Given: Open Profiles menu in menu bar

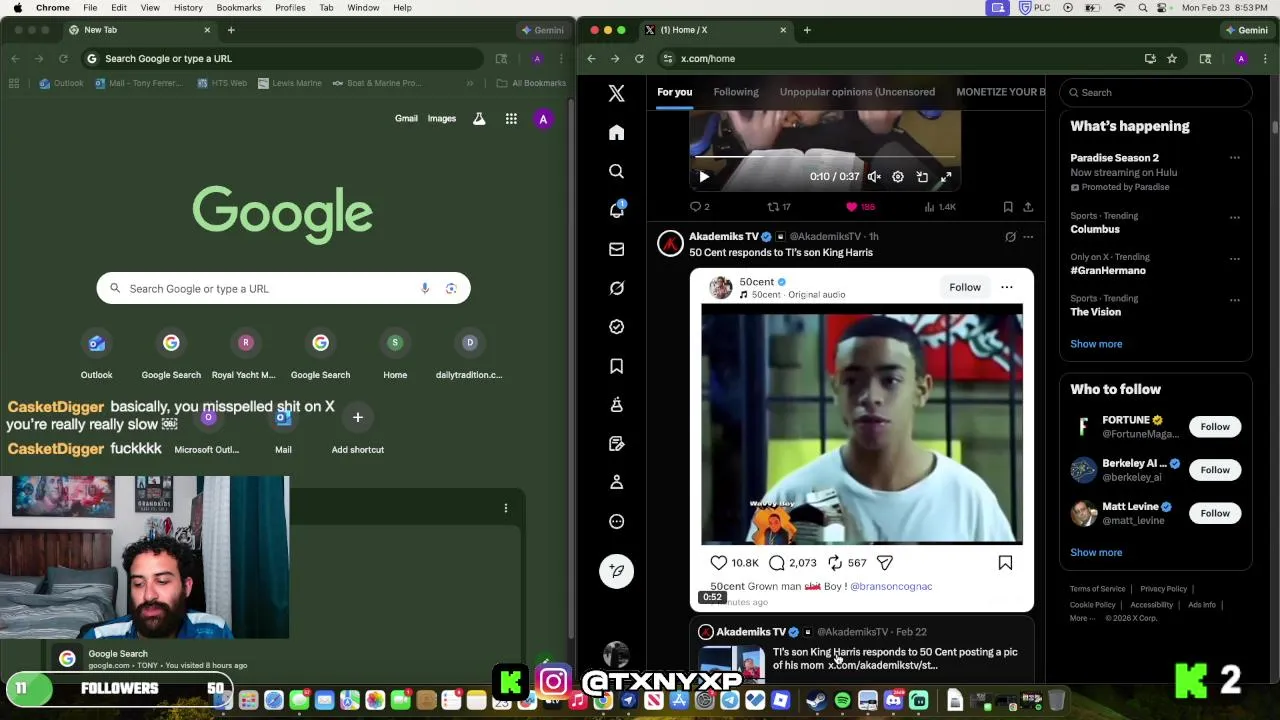Looking at the screenshot, I should (290, 7).
